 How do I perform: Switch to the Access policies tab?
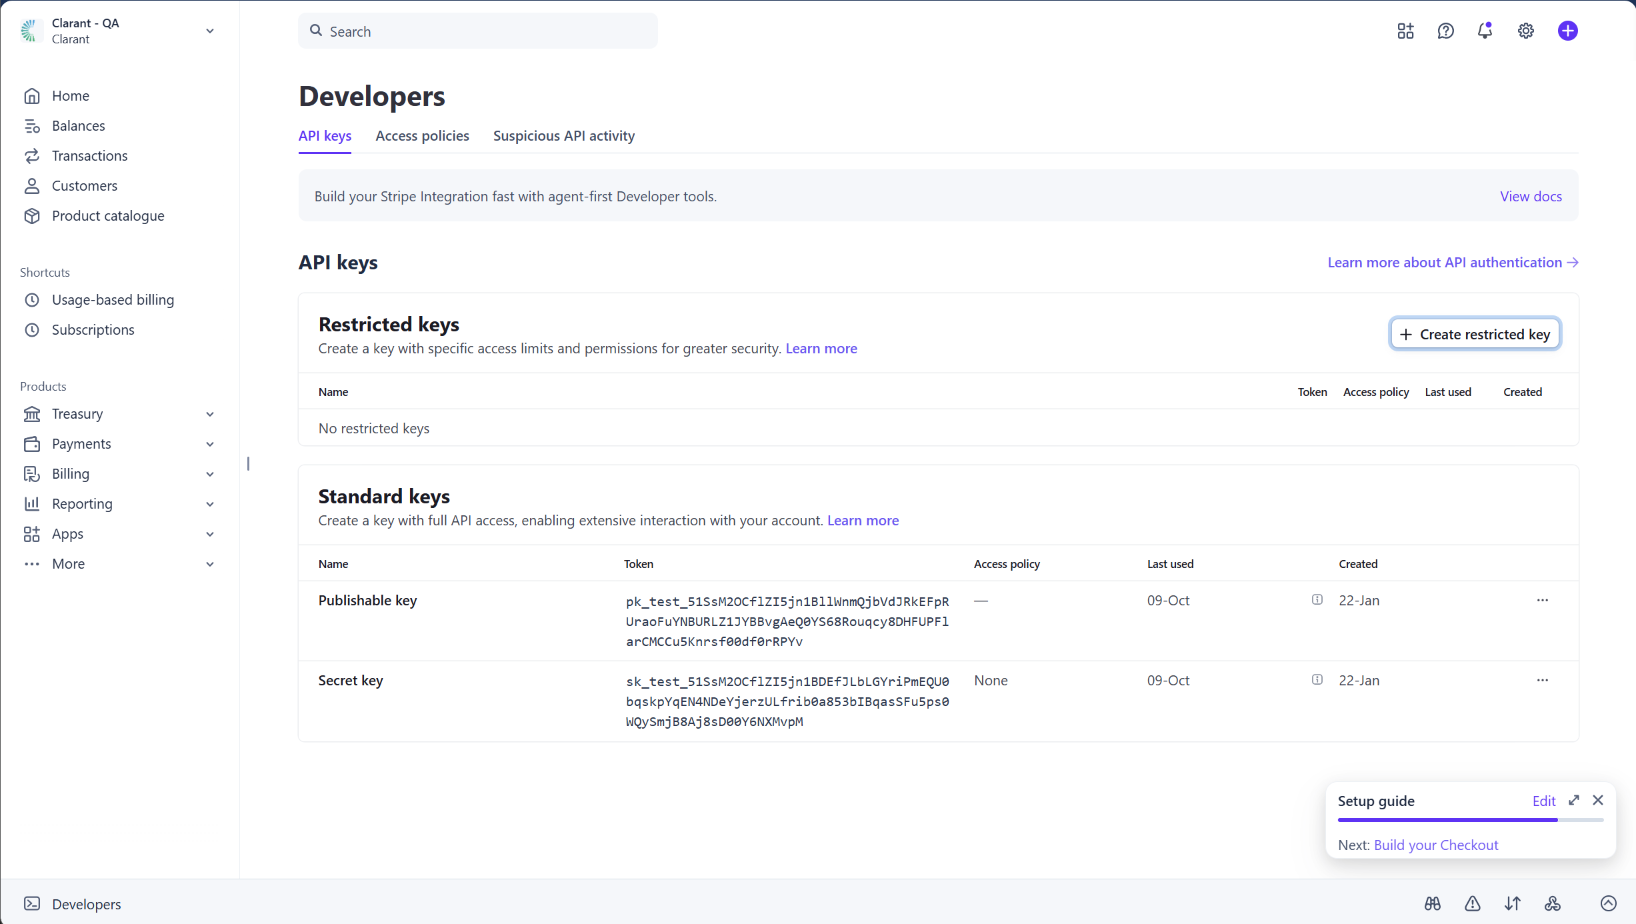(x=422, y=136)
